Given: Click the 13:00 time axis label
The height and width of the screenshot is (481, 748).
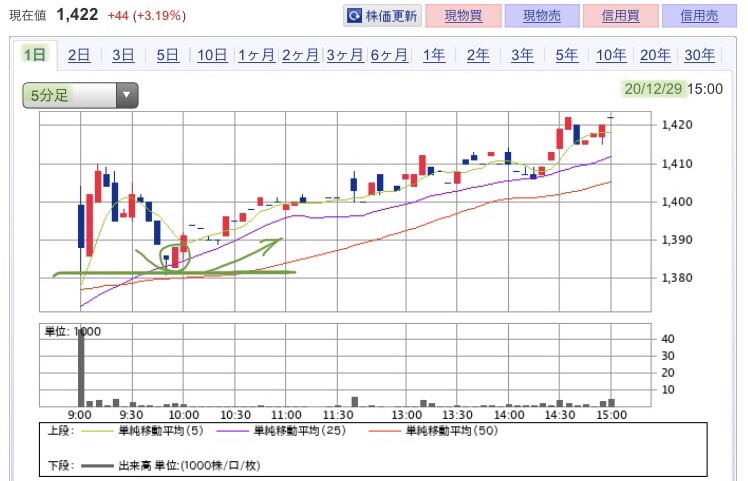Looking at the screenshot, I should click(406, 415).
